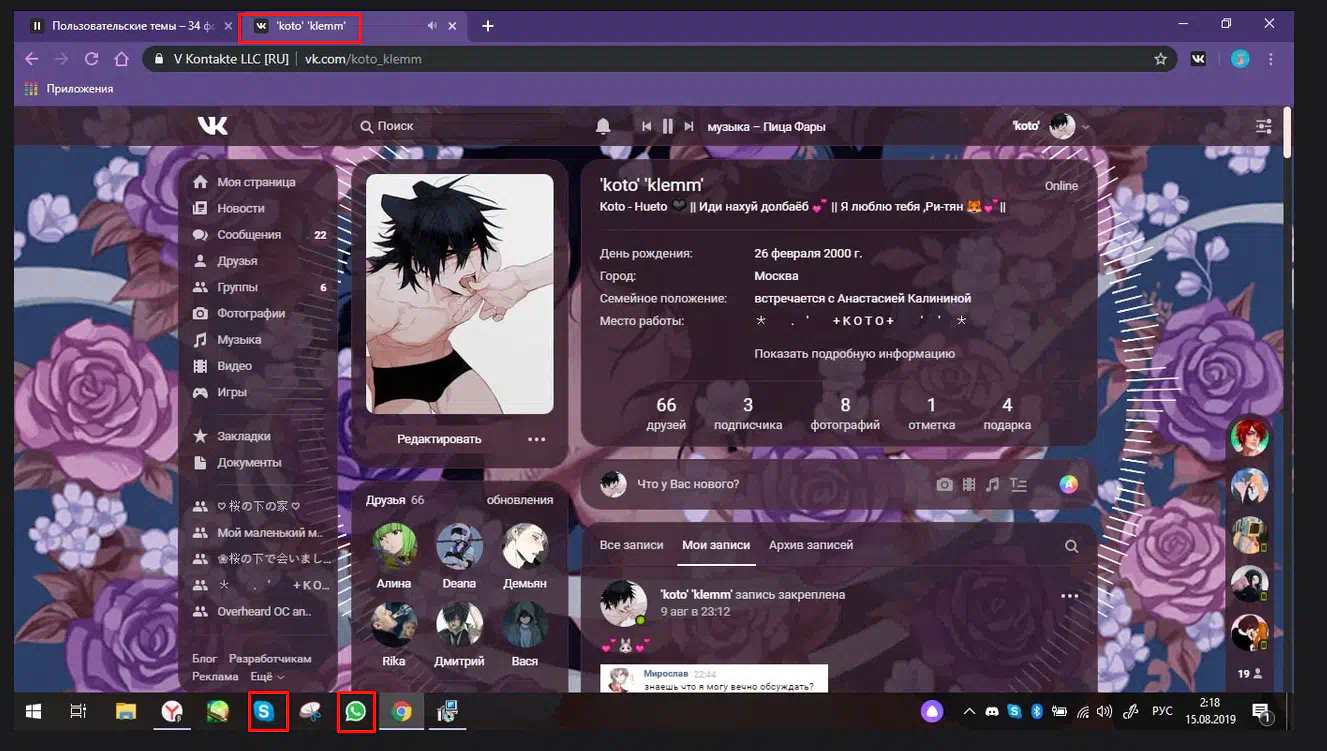
Task: Open a new browser tab
Action: [488, 26]
